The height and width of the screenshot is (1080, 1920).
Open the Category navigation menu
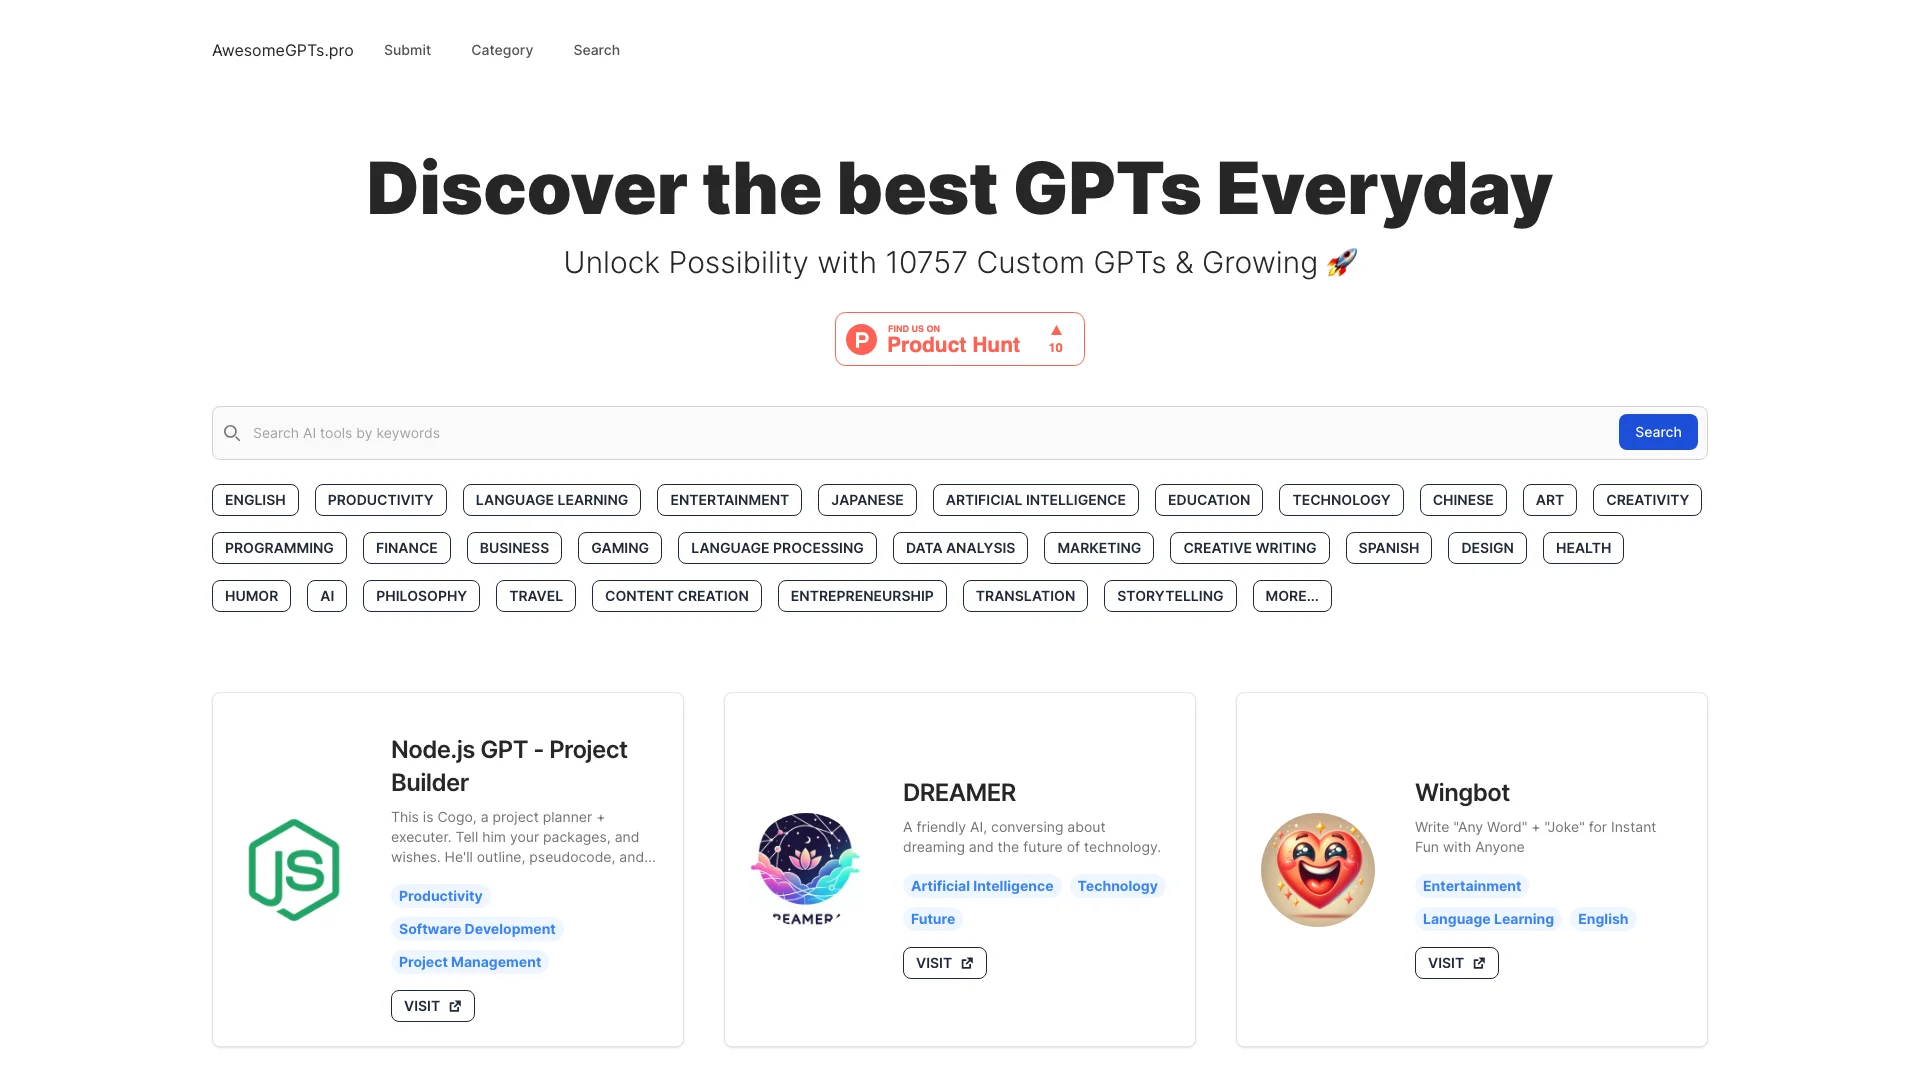point(501,50)
